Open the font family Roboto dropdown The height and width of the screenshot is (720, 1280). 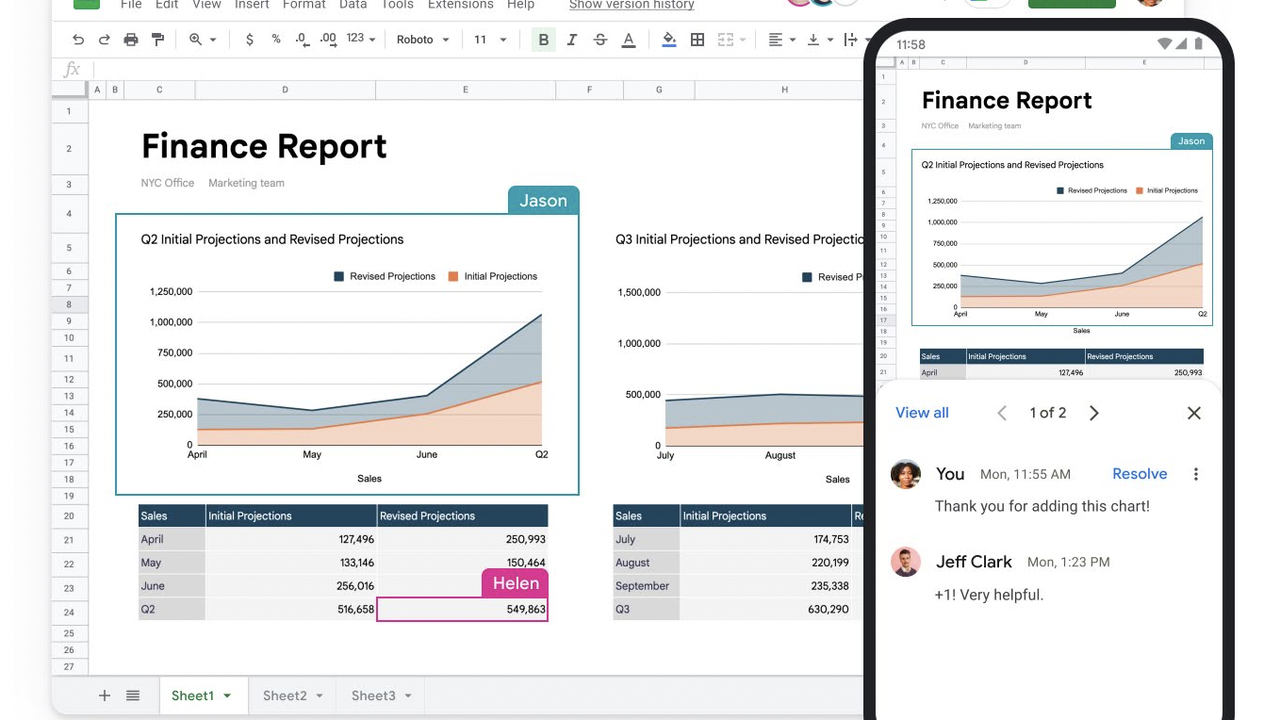(x=420, y=39)
